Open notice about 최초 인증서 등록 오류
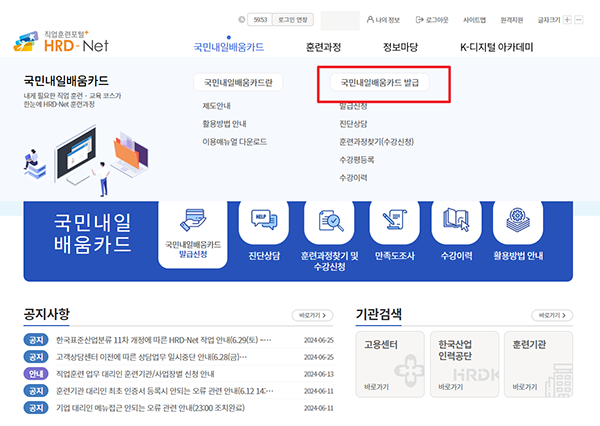The width and height of the screenshot is (600, 426). point(165,391)
